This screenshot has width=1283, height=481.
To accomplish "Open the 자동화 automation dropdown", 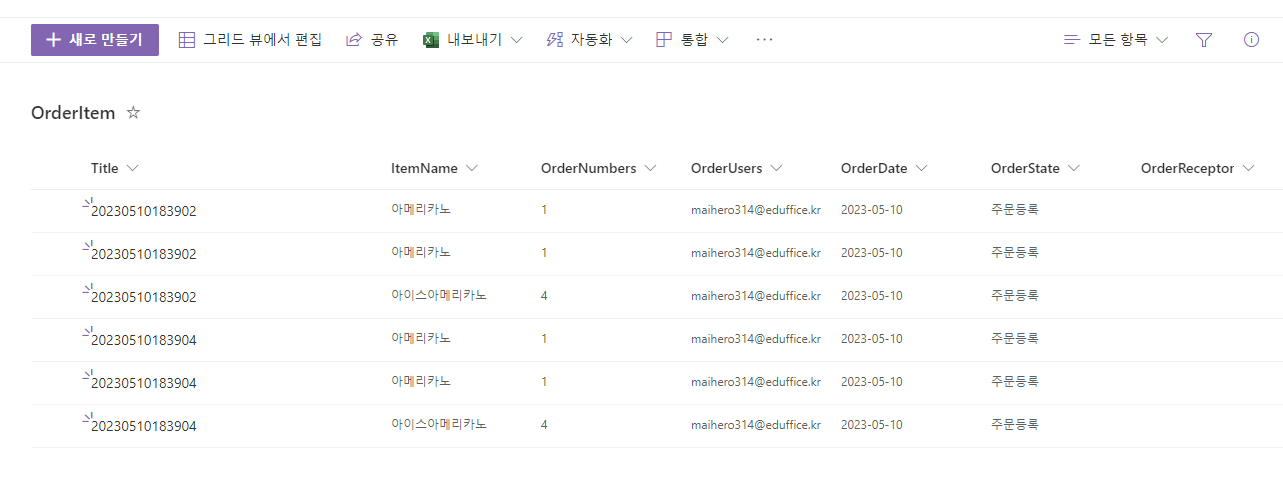I will (589, 40).
